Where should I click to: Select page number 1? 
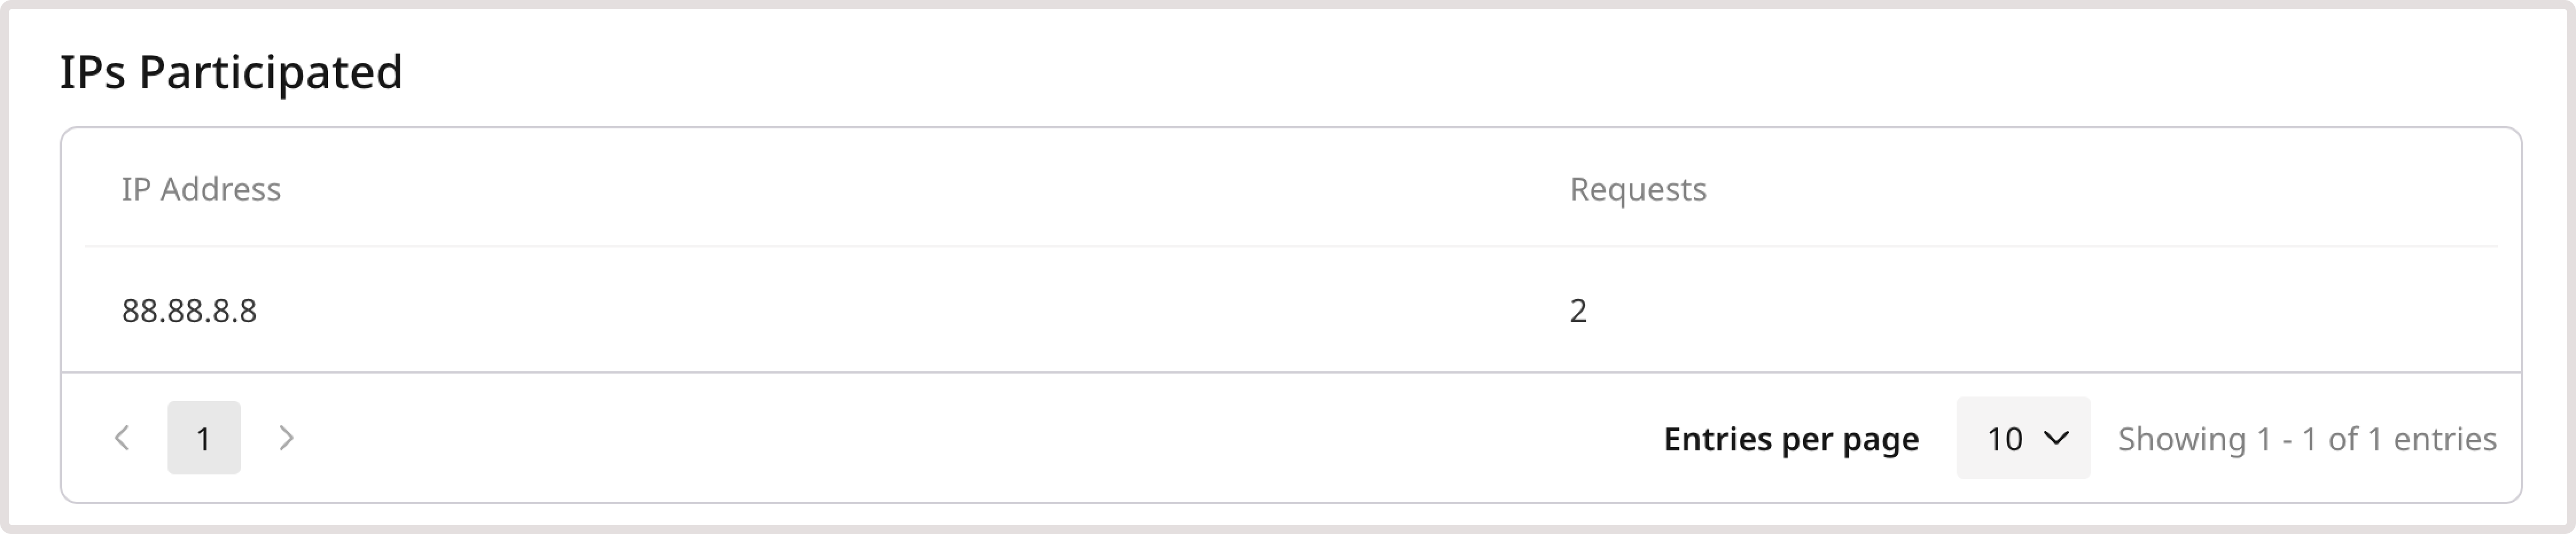pyautogui.click(x=204, y=438)
